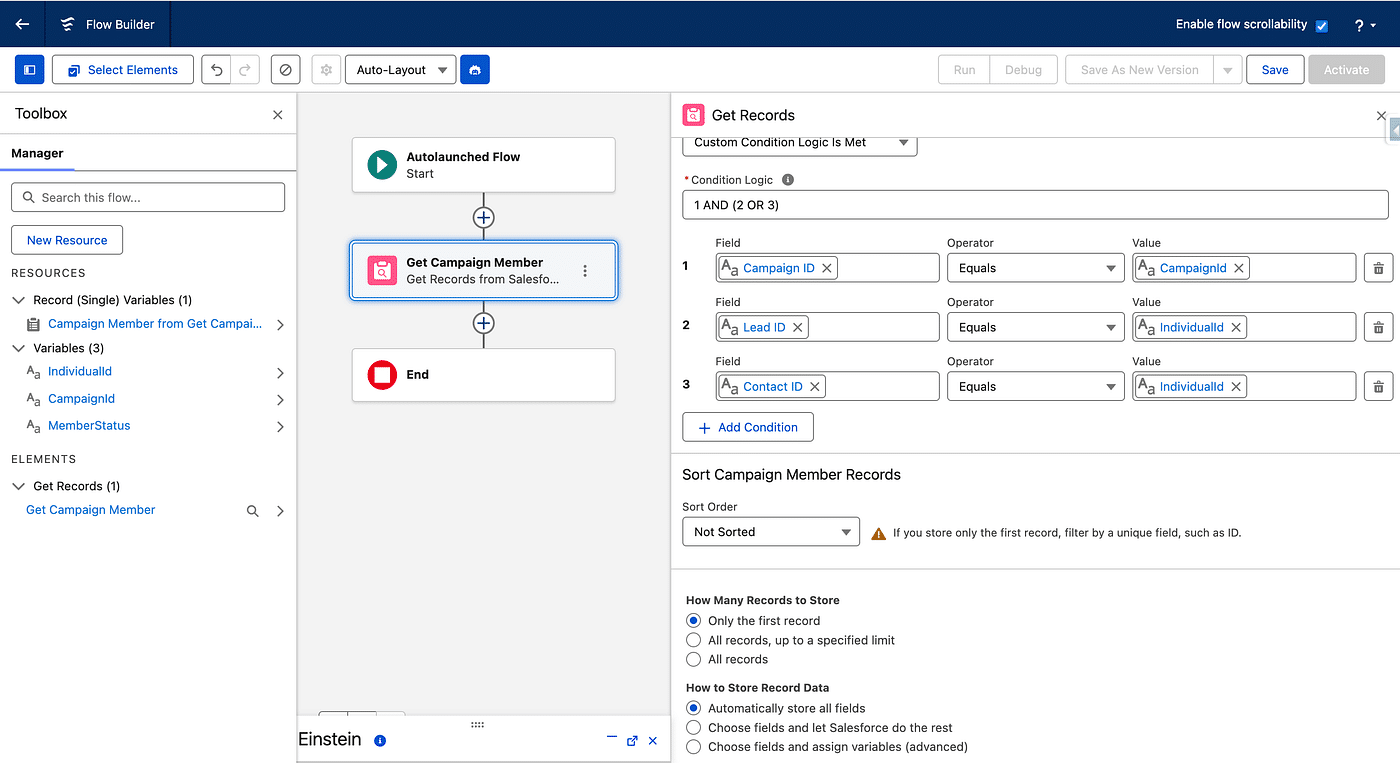Screen dimensions: 1400x763
Task: Click the Add Condition button
Action: 747,427
